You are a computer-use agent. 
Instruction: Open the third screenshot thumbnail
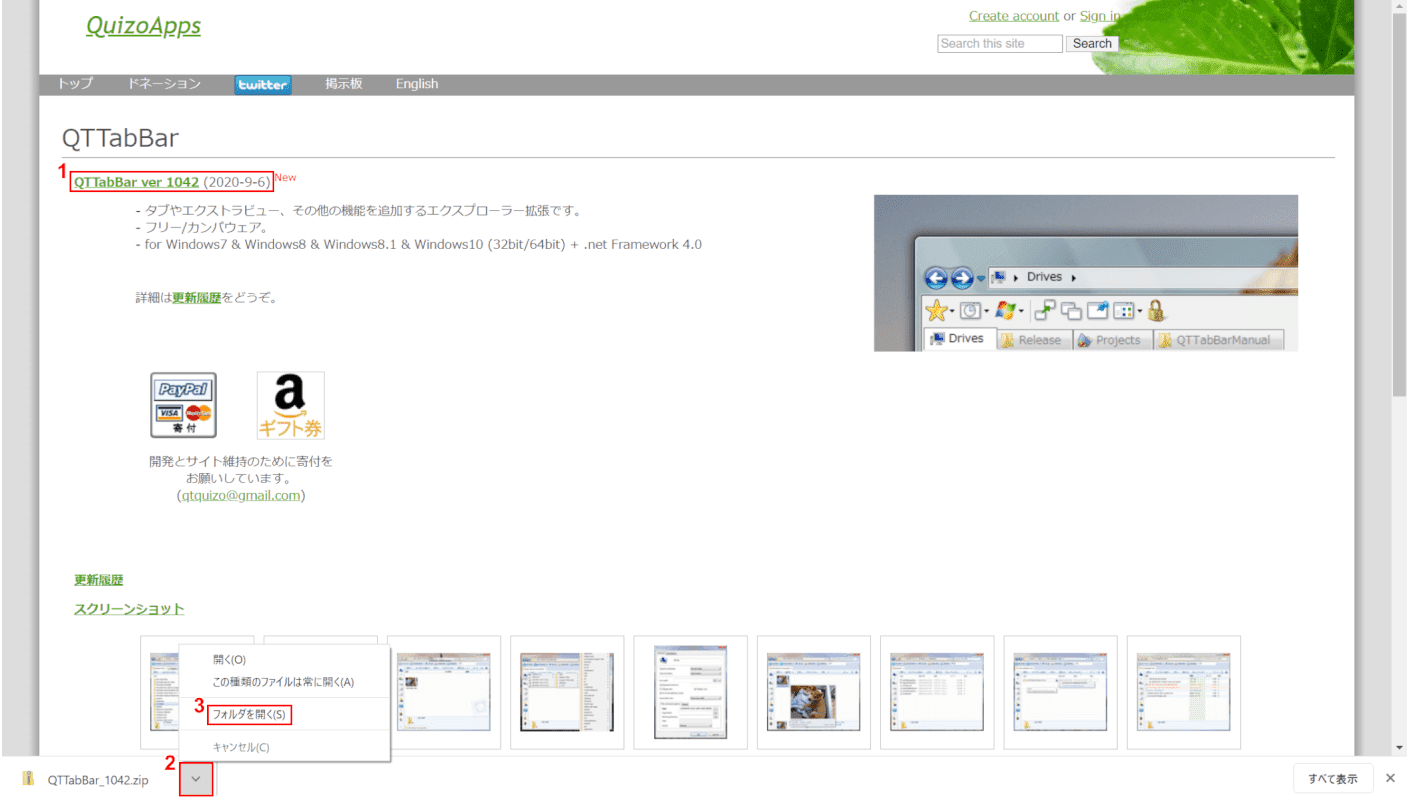444,692
